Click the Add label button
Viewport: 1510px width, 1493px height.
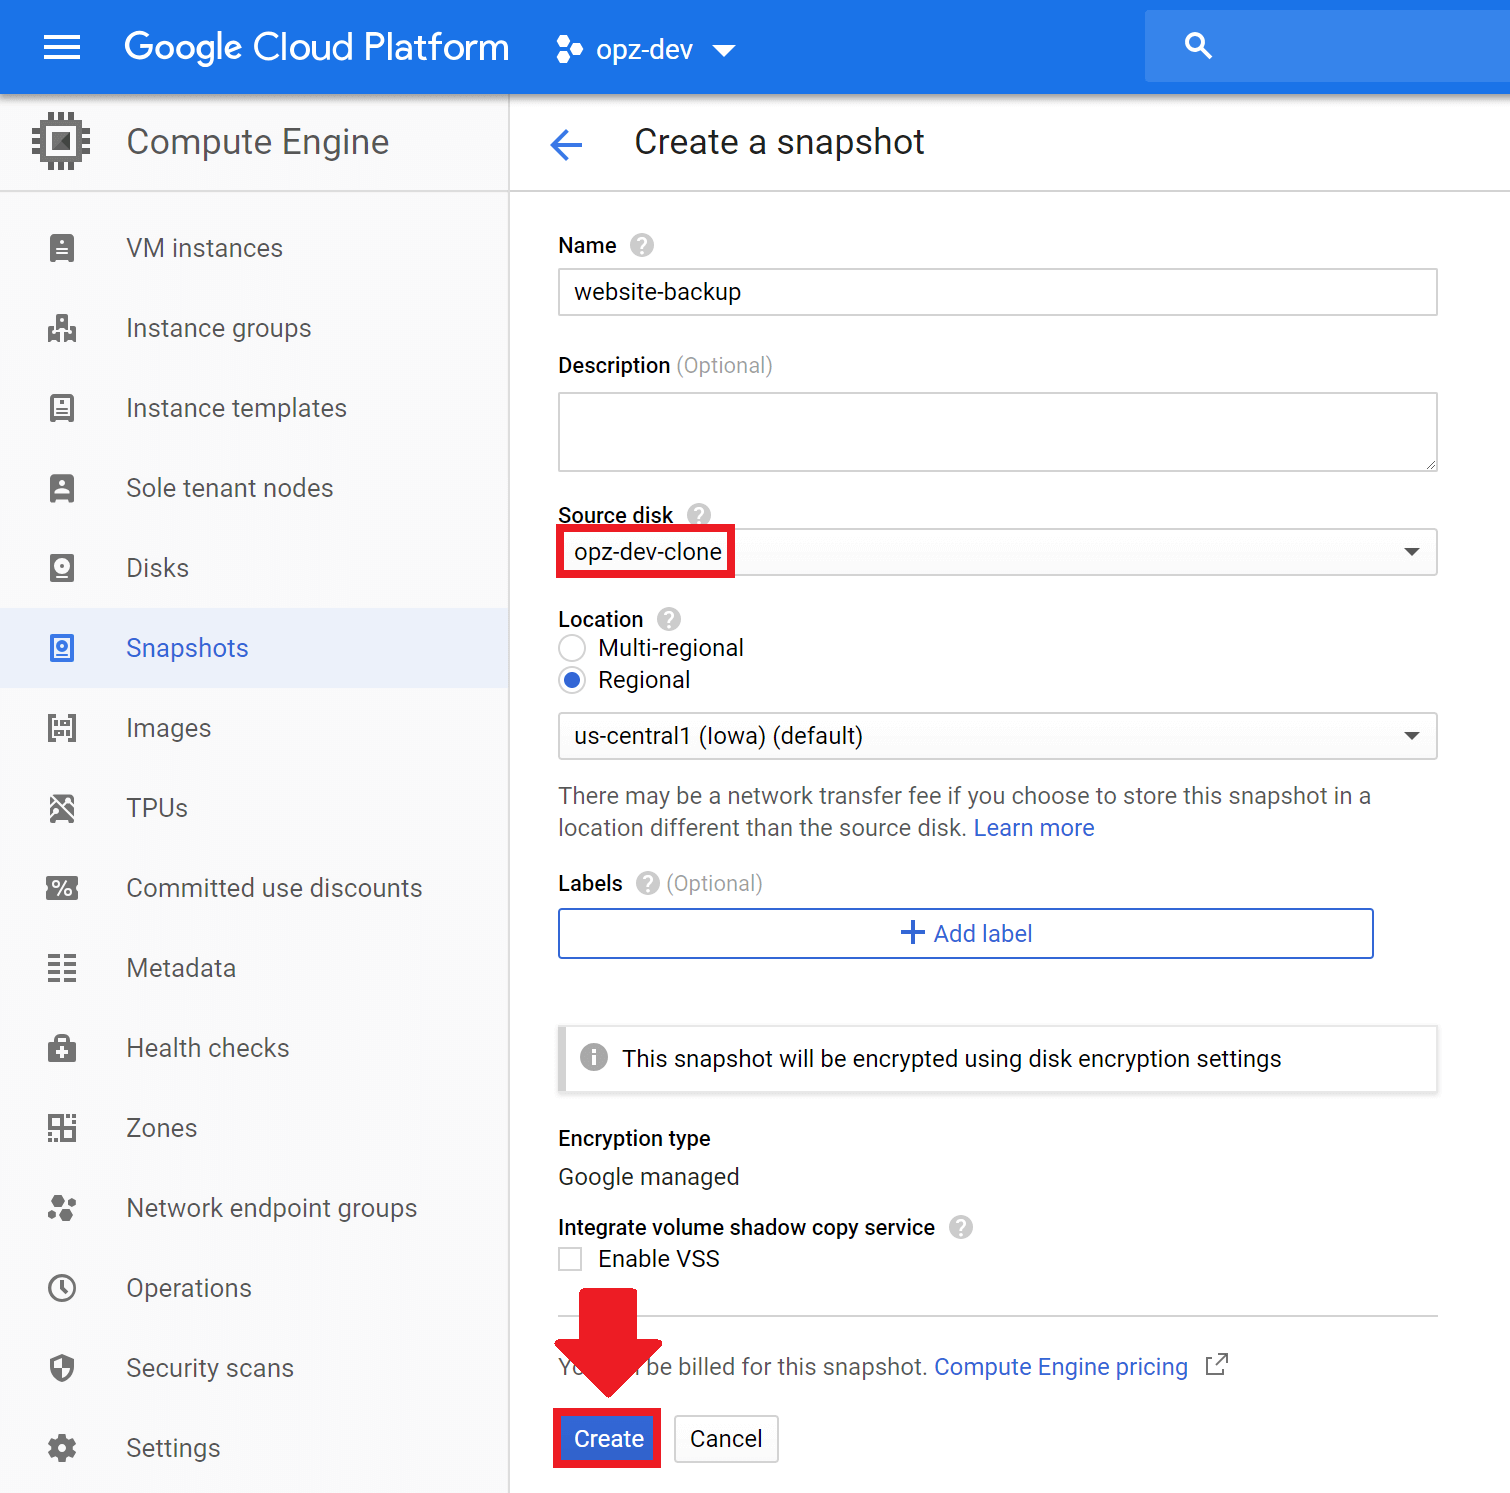[x=965, y=933]
